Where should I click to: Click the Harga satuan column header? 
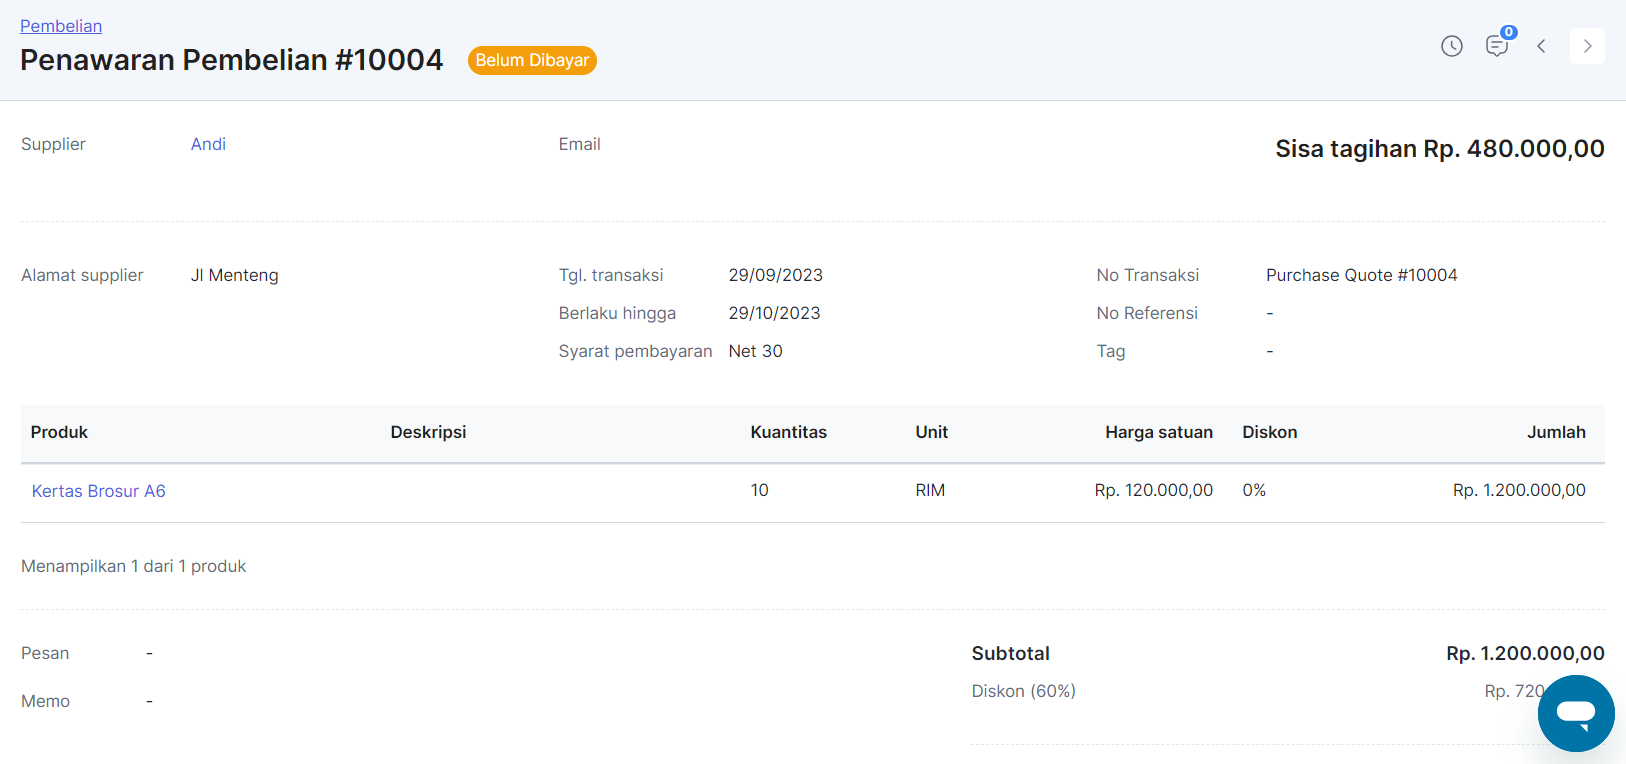pyautogui.click(x=1158, y=432)
